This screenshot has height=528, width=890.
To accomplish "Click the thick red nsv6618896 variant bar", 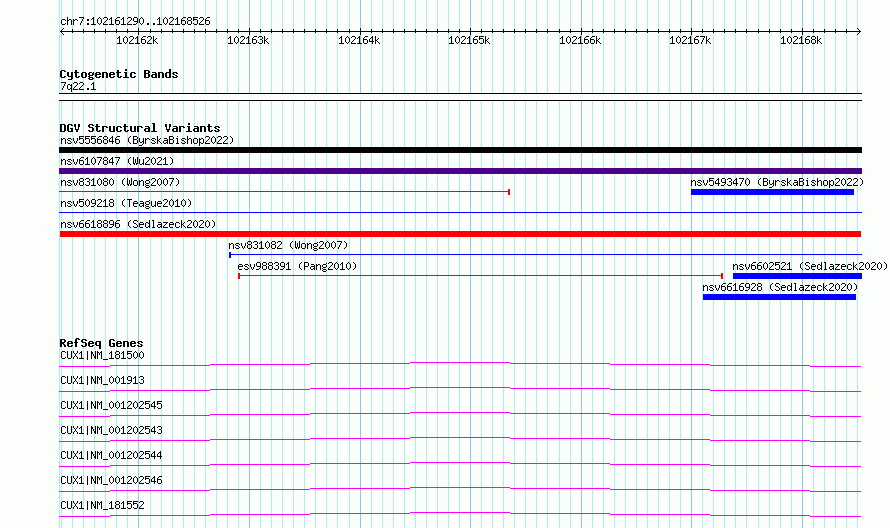I will click(460, 234).
